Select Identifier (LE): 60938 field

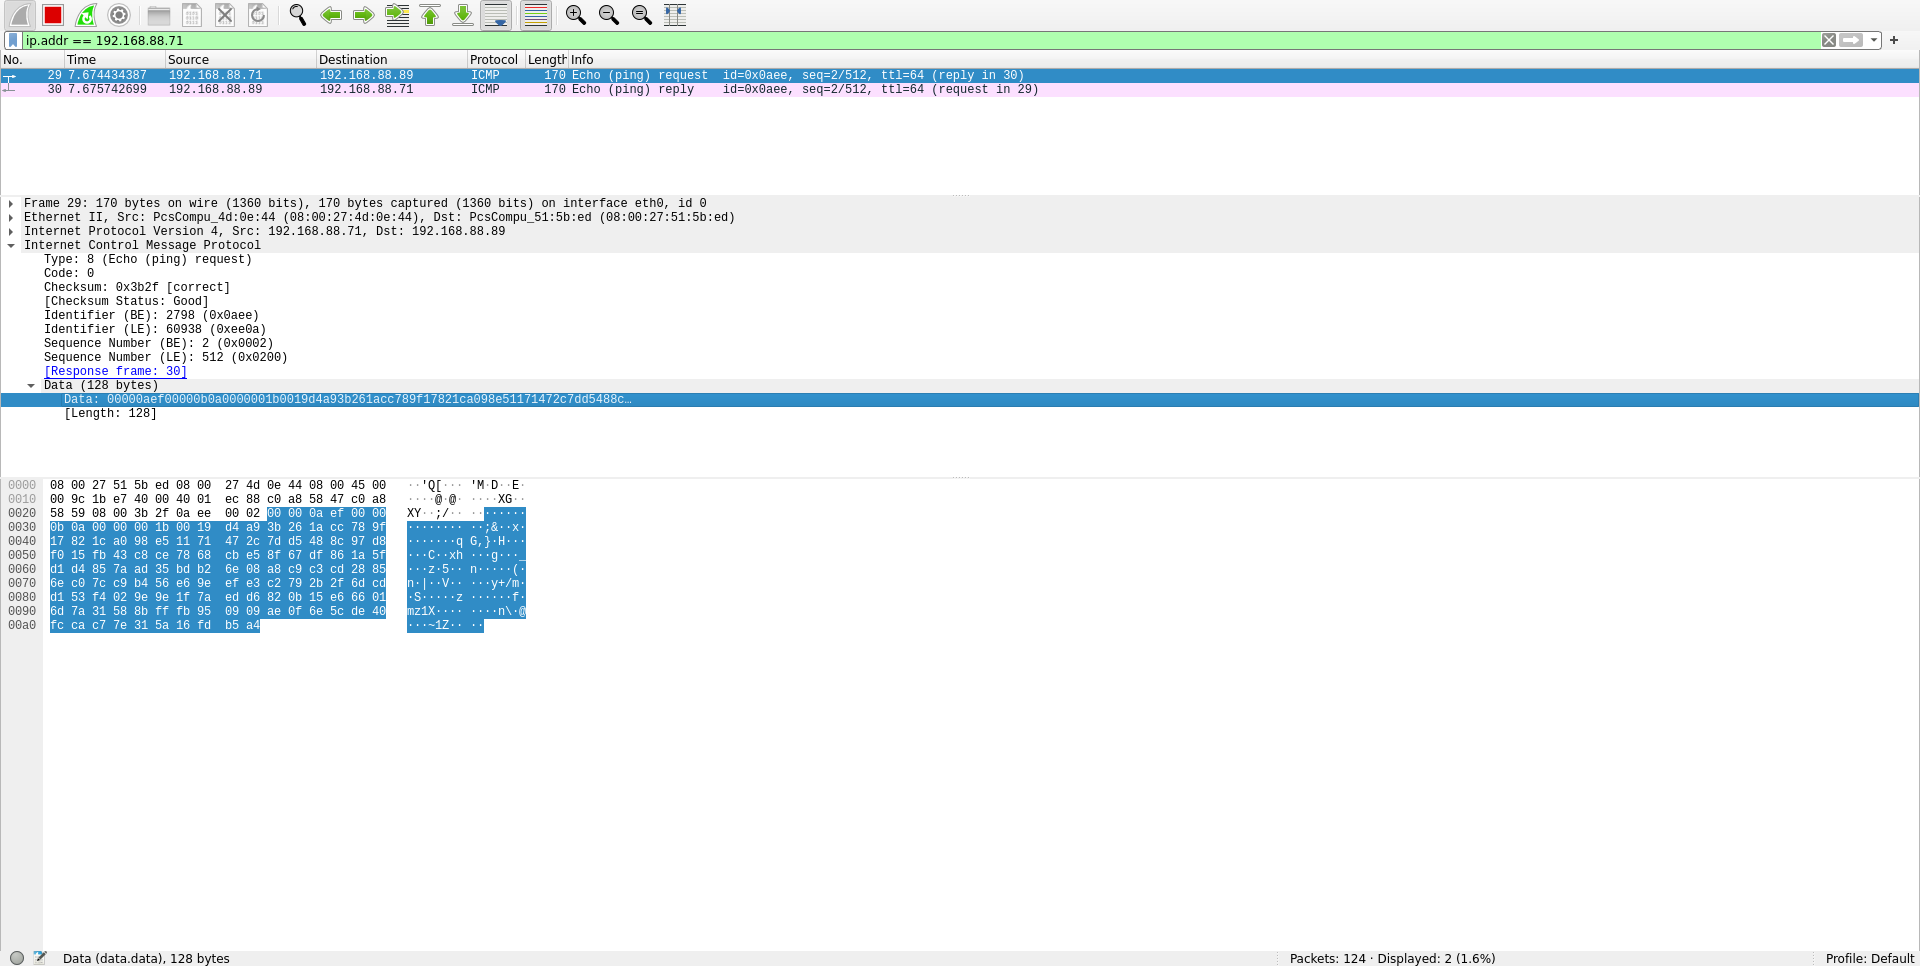pos(155,329)
